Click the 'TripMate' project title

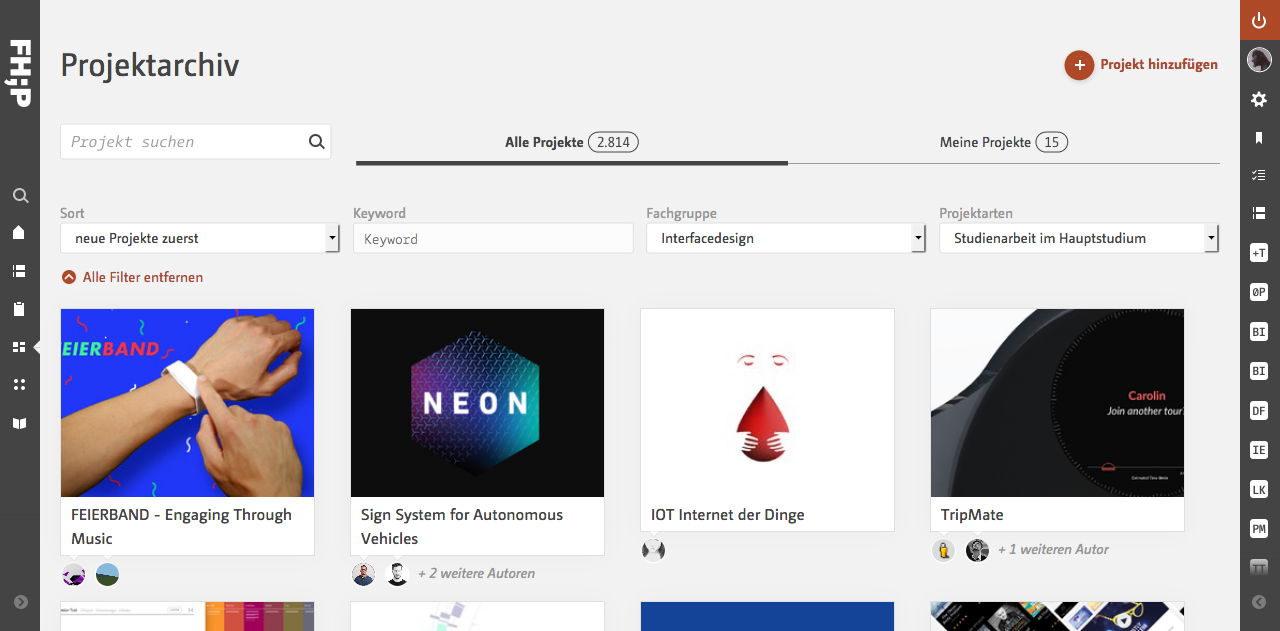972,515
